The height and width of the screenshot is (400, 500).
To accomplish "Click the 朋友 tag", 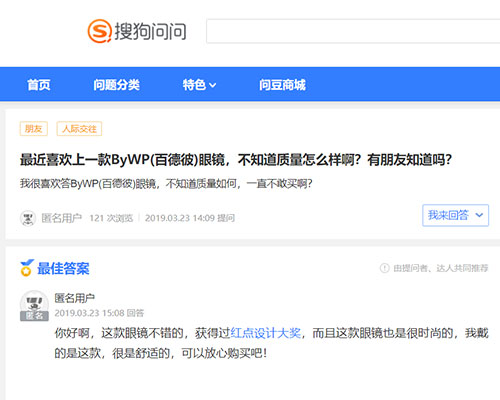I will coord(34,129).
